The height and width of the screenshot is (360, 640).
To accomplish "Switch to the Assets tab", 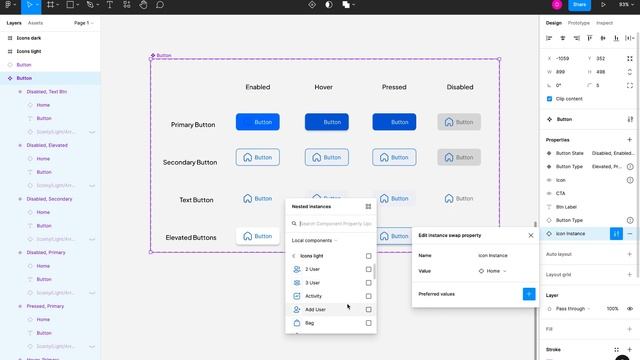I will point(35,23).
